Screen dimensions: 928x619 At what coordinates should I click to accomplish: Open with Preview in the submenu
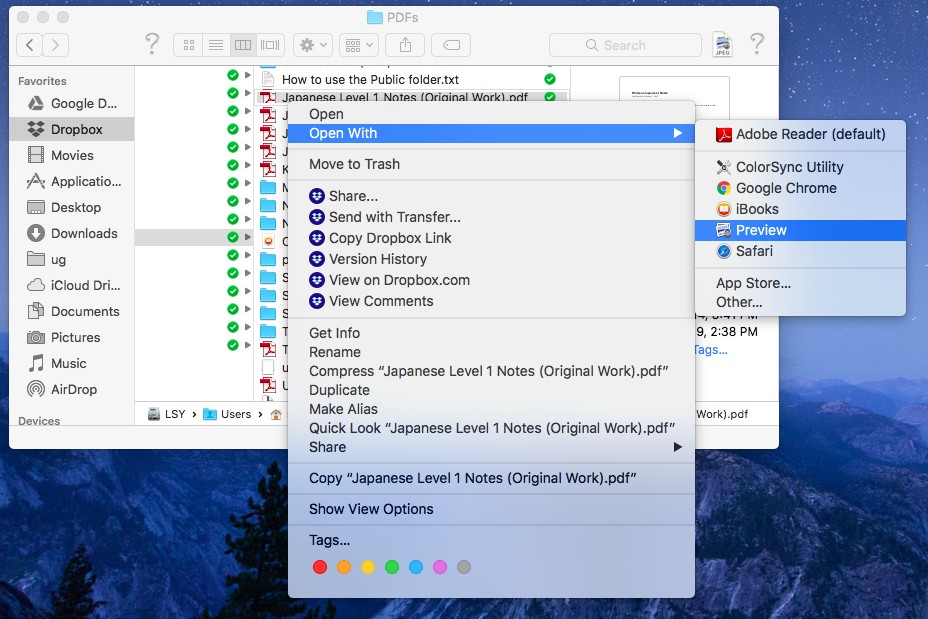pyautogui.click(x=760, y=230)
